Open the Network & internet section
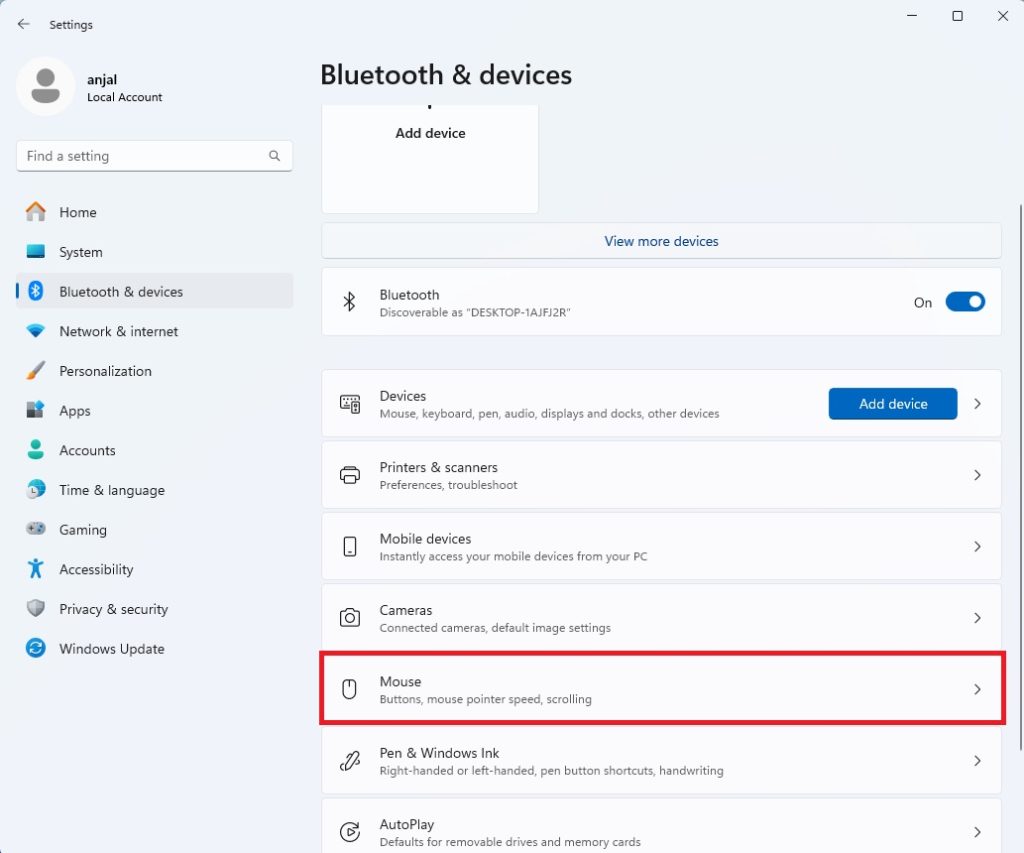1024x853 pixels. [x=34, y=331]
